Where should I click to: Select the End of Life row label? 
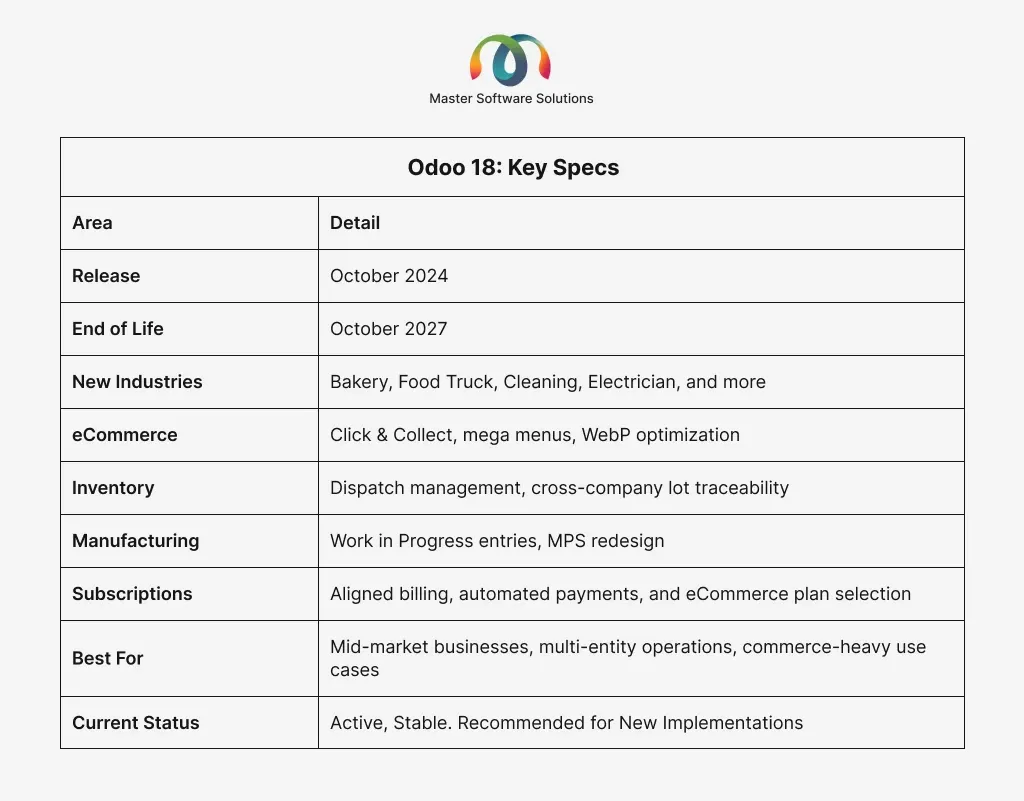[x=118, y=329]
